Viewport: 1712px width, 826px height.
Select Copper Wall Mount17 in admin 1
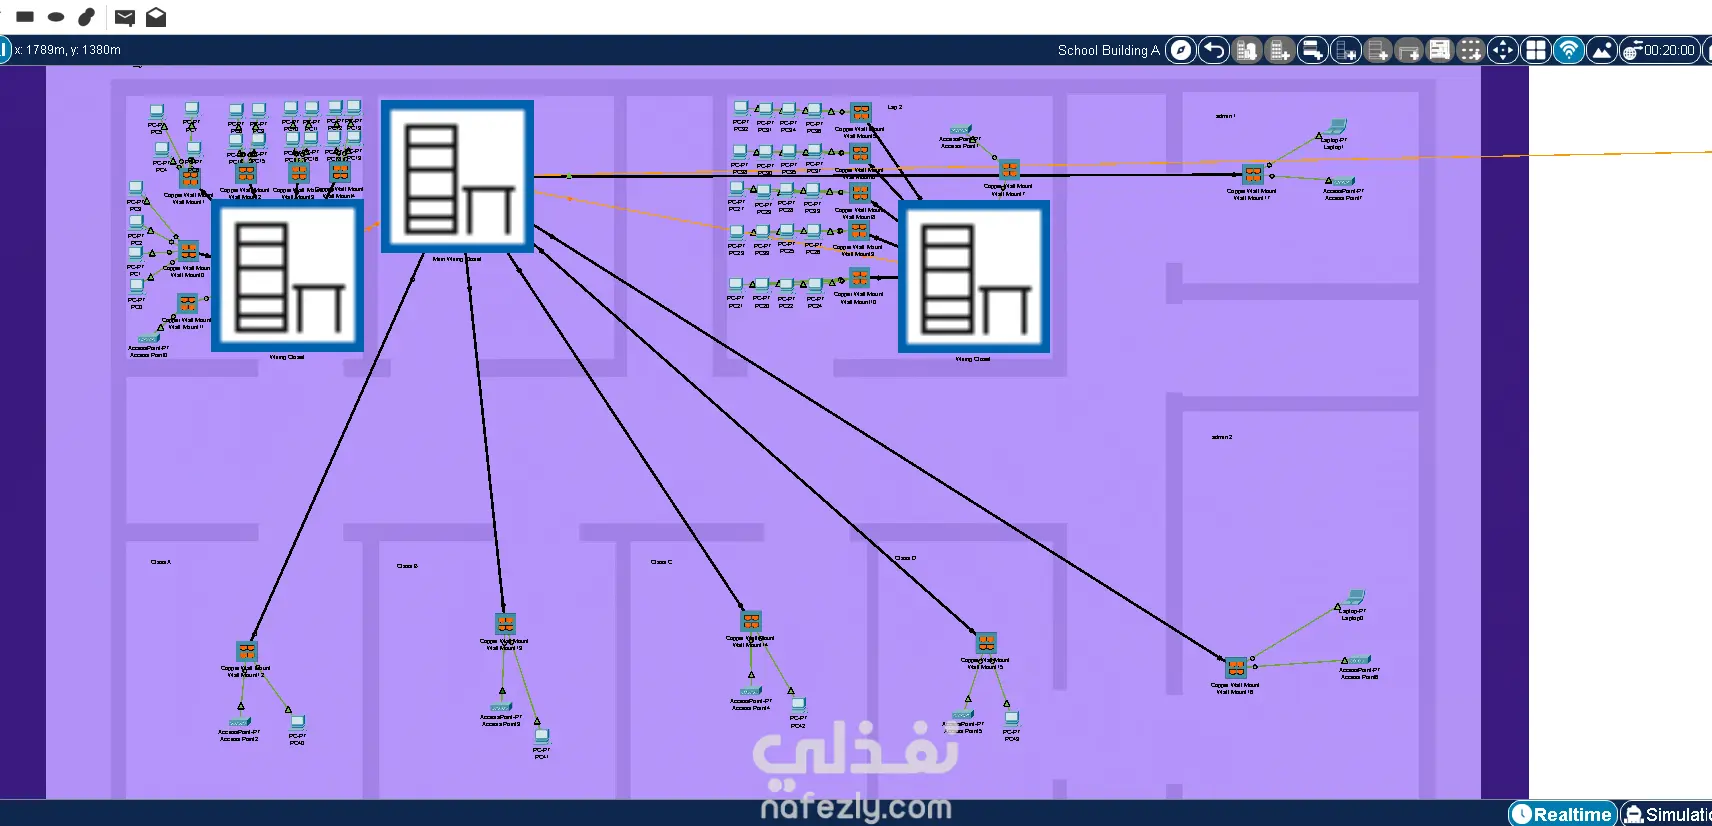tap(1252, 174)
